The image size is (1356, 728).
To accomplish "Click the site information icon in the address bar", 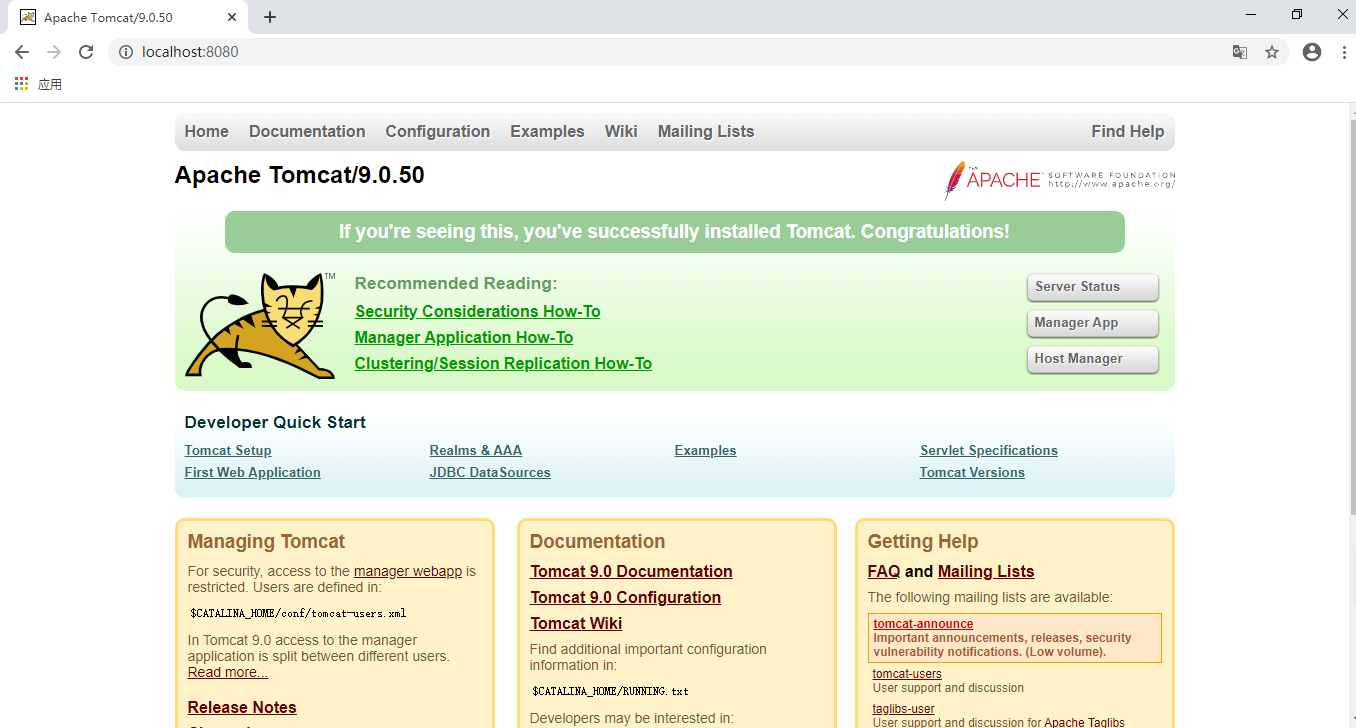I will tap(126, 52).
